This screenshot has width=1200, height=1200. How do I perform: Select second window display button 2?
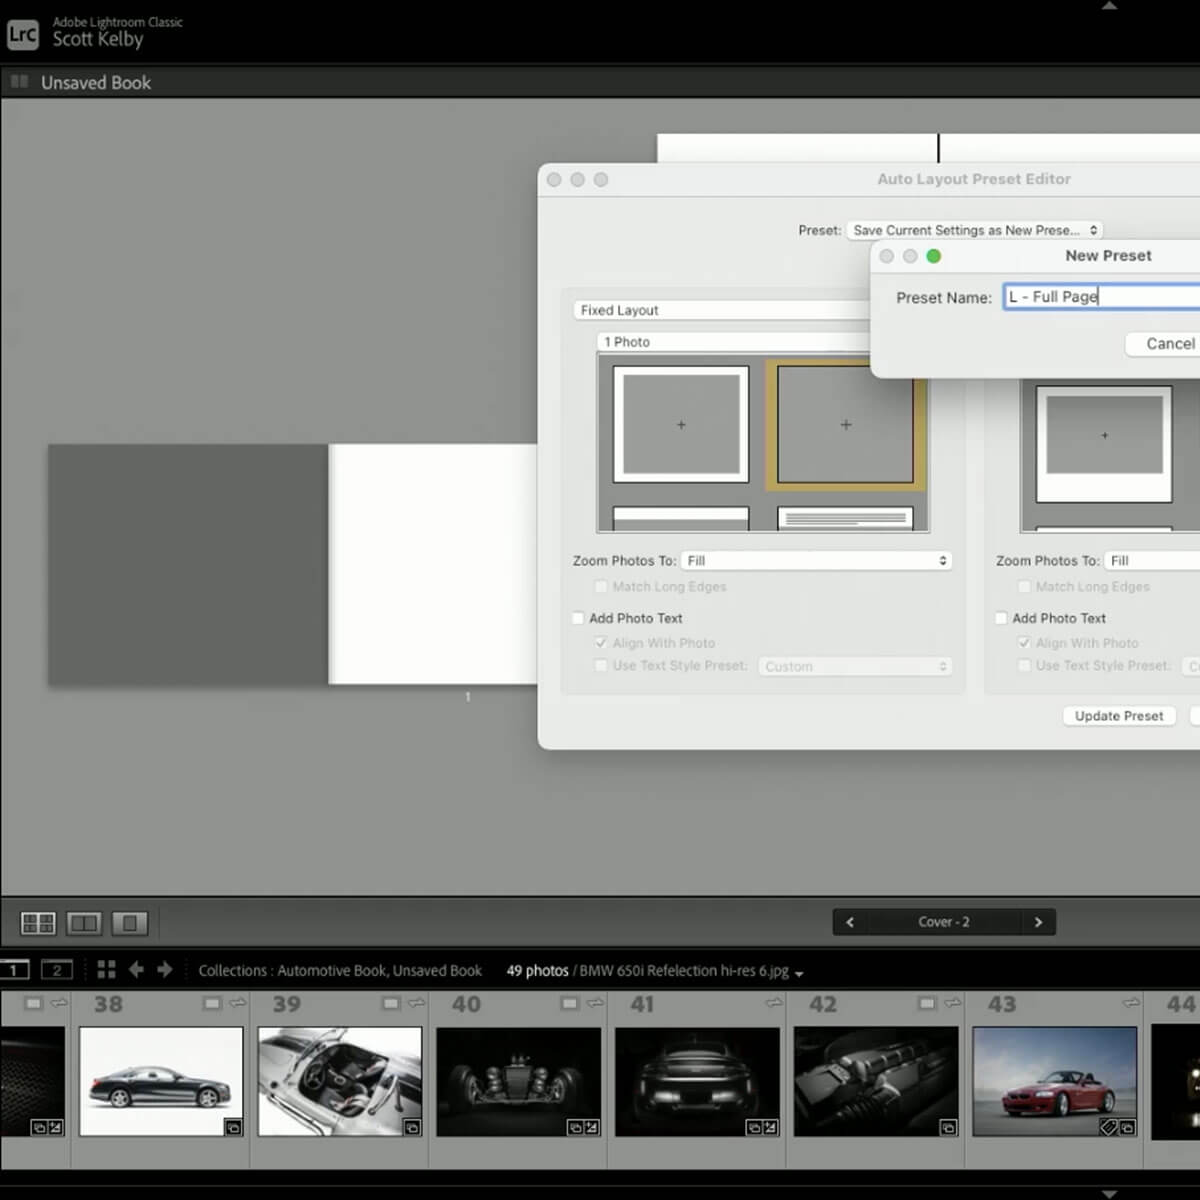coord(57,969)
